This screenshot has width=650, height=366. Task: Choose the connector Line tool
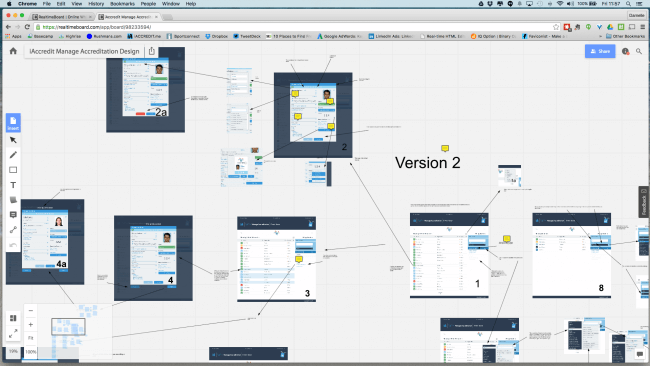13,230
